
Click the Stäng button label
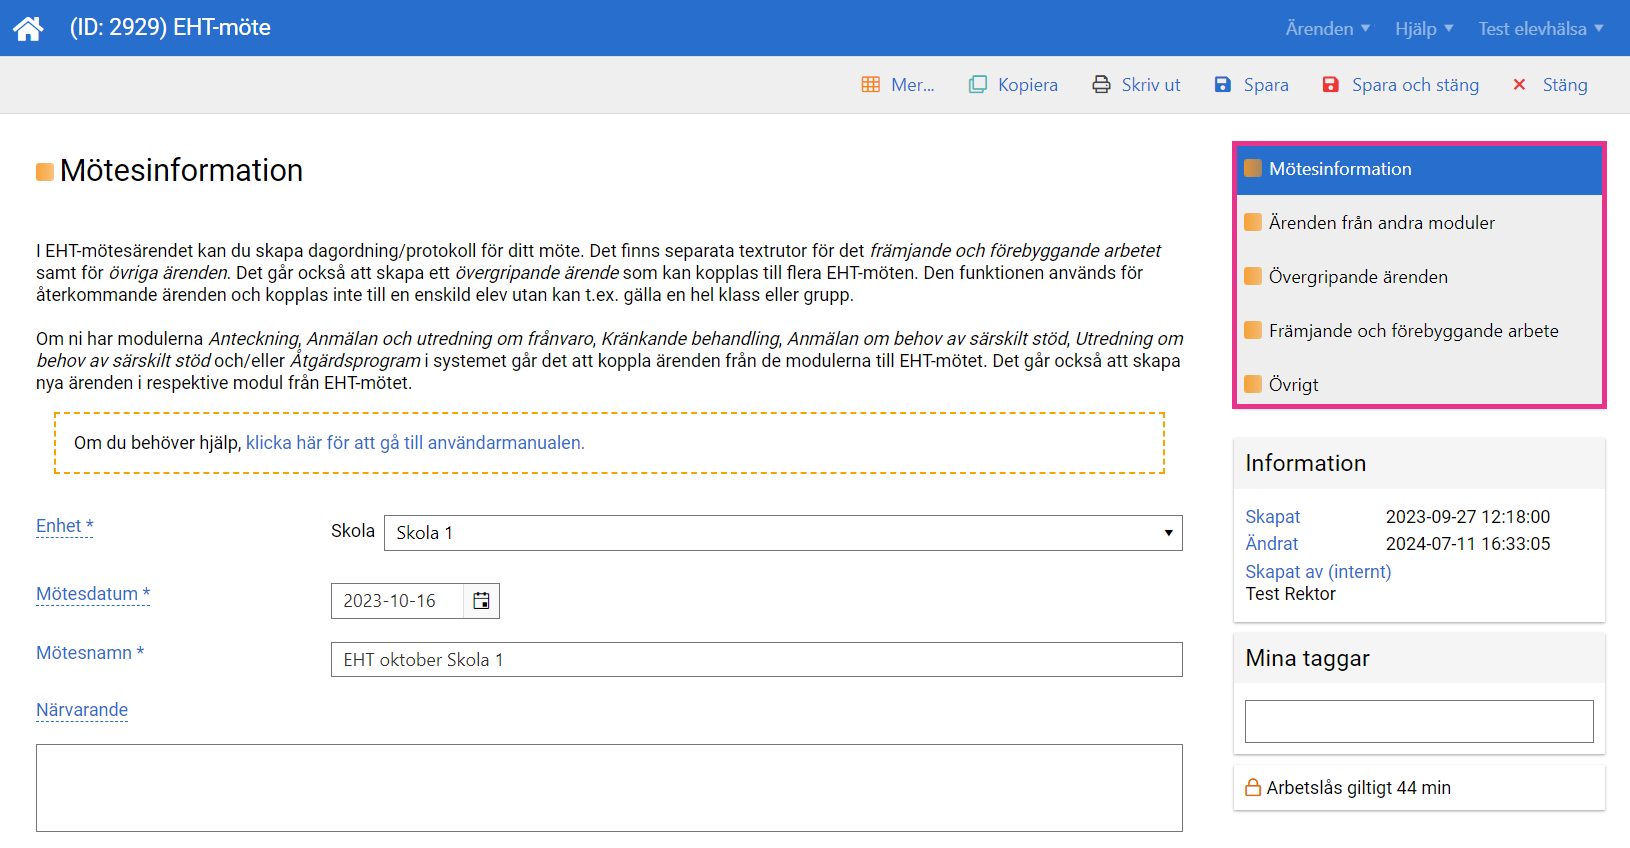pyautogui.click(x=1565, y=85)
